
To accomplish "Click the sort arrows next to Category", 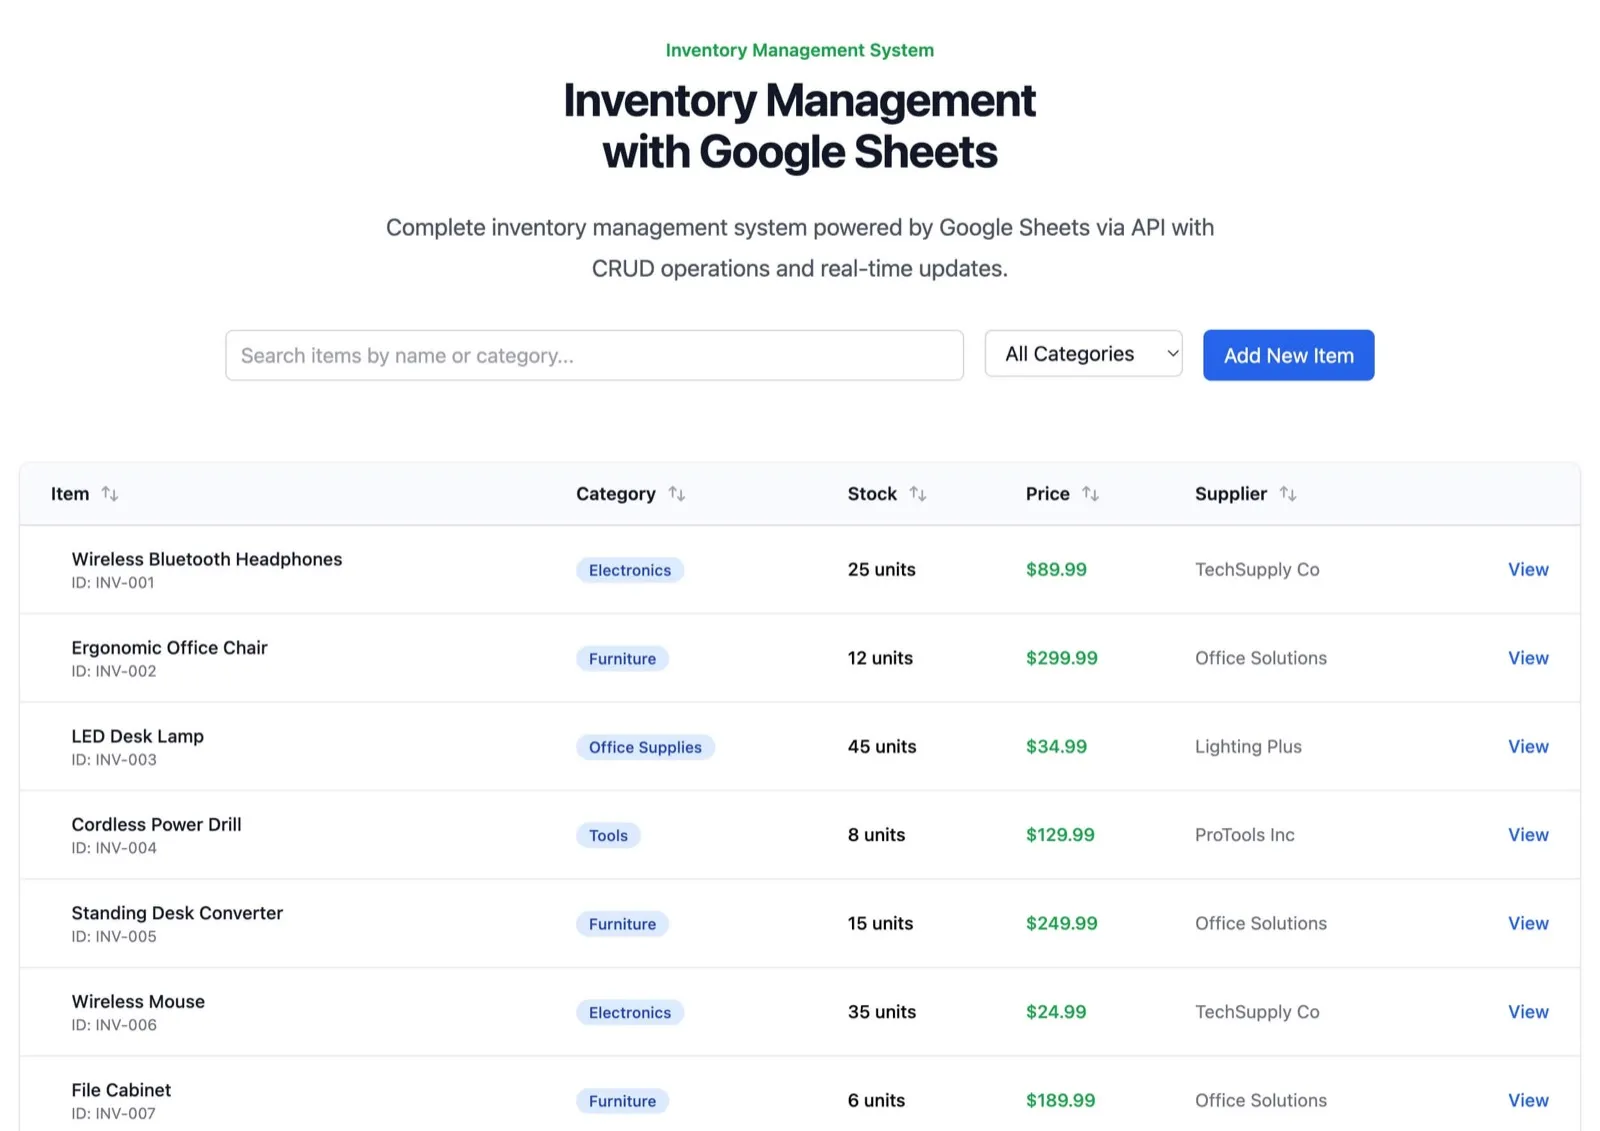I will (678, 493).
